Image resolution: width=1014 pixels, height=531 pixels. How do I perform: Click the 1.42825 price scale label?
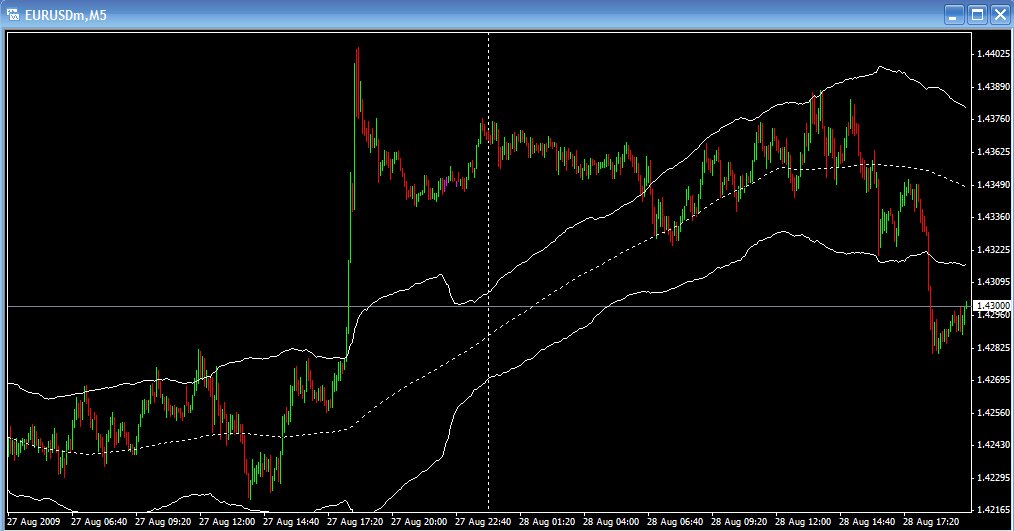993,348
